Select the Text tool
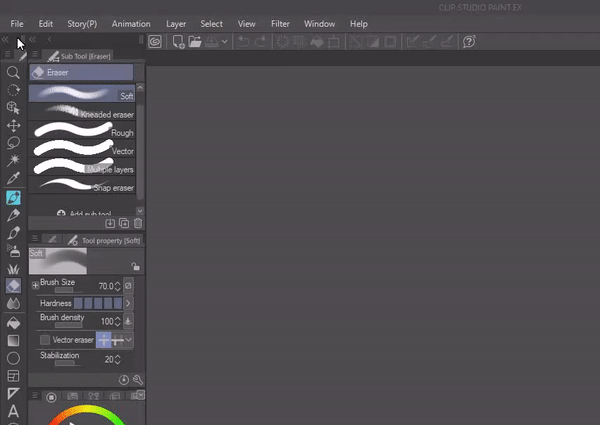 point(13,411)
